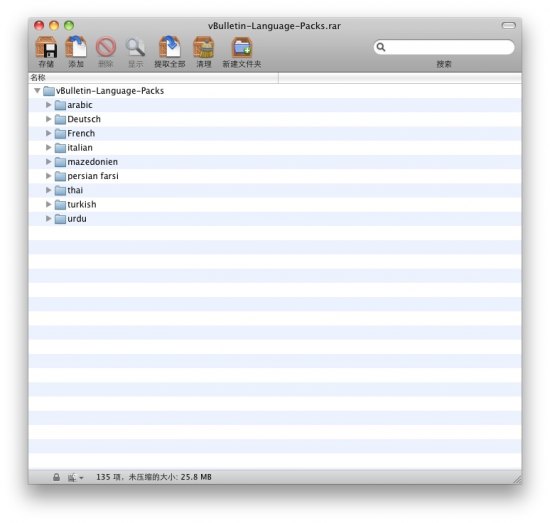Expand the italian folder
This screenshot has height=523, width=550.
[x=48, y=147]
